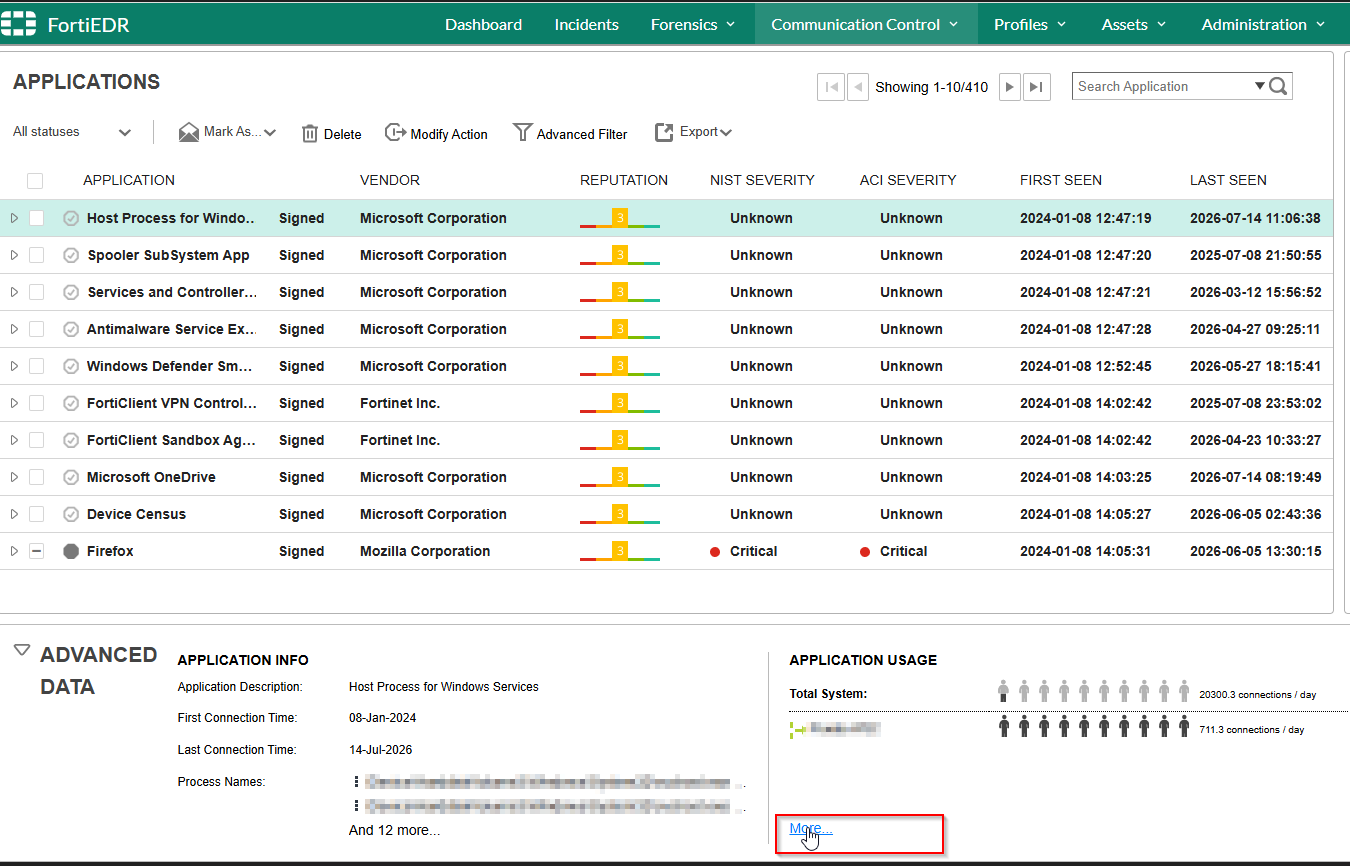Viewport: 1350px width, 866px height.
Task: Click the Export icon
Action: [664, 132]
